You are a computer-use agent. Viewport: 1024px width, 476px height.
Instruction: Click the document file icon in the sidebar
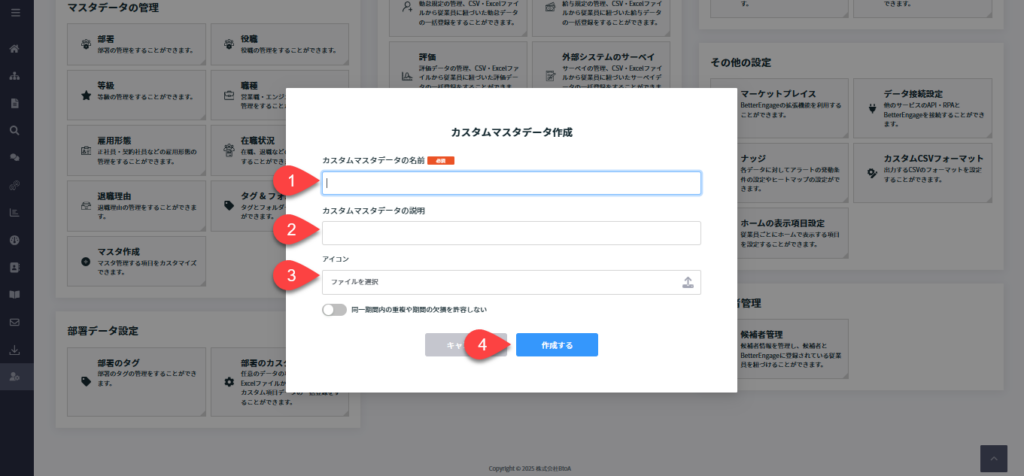tap(15, 103)
